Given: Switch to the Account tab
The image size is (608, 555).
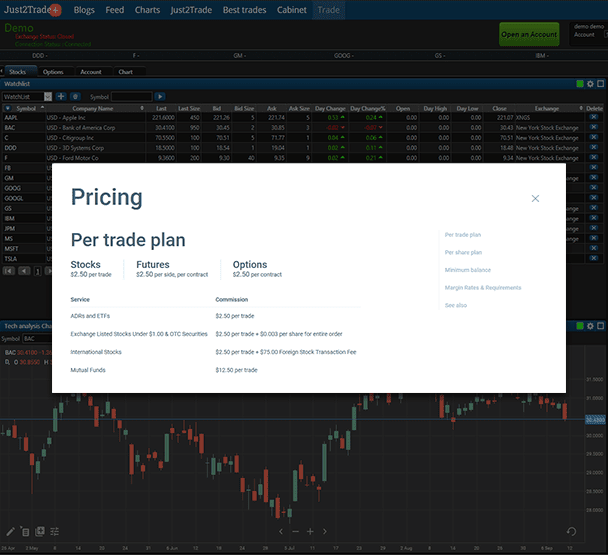Looking at the screenshot, I should [91, 72].
